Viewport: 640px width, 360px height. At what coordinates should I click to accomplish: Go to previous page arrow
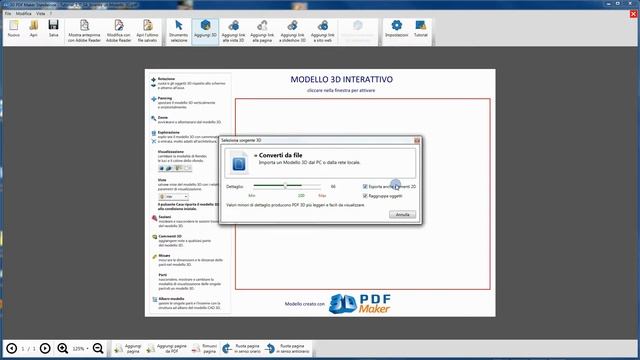click(x=11, y=348)
